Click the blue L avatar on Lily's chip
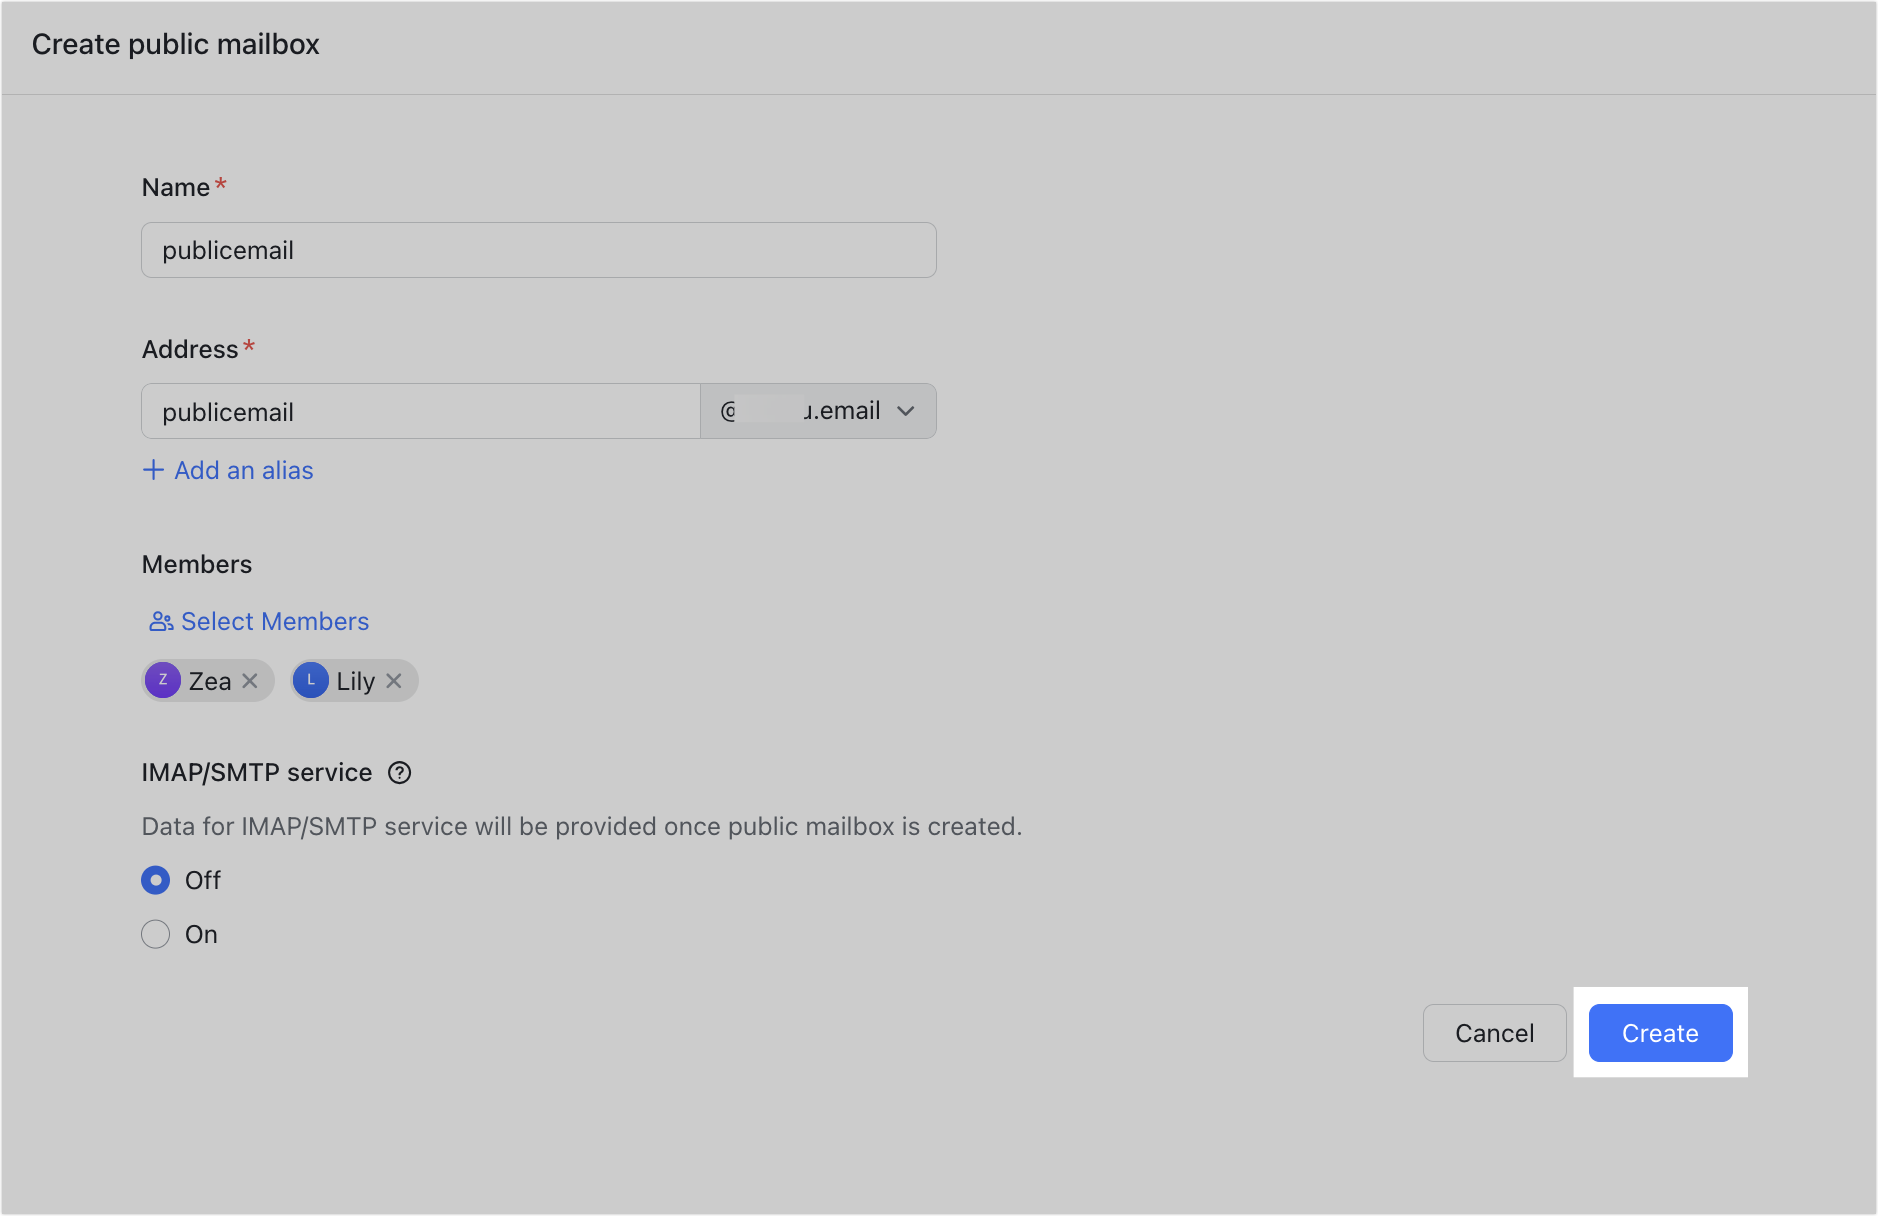Image resolution: width=1878 pixels, height=1216 pixels. (311, 680)
